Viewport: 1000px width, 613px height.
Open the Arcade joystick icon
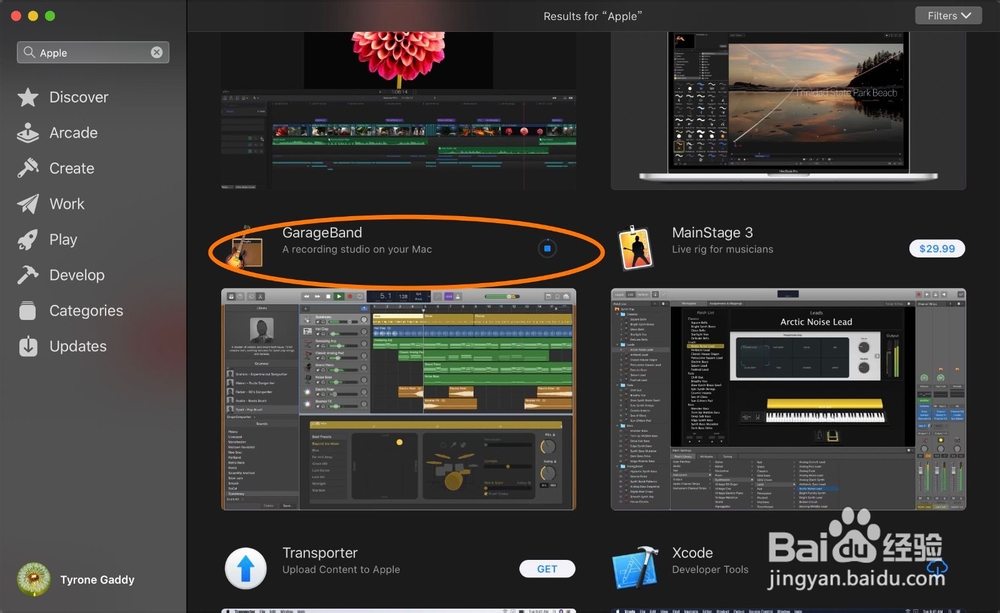(x=27, y=133)
